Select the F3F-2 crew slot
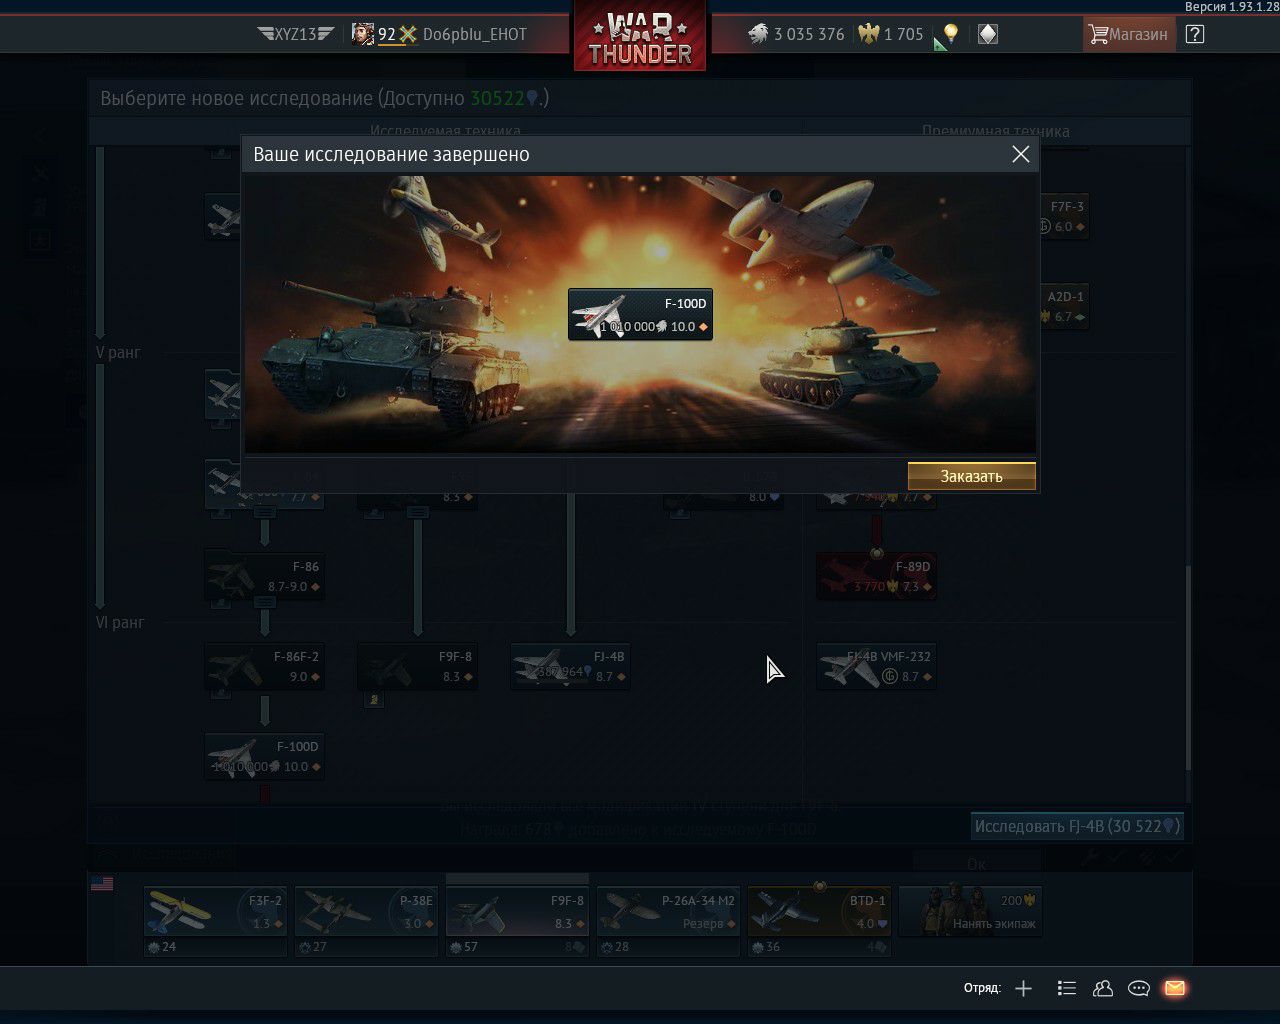This screenshot has height=1024, width=1280. click(215, 911)
